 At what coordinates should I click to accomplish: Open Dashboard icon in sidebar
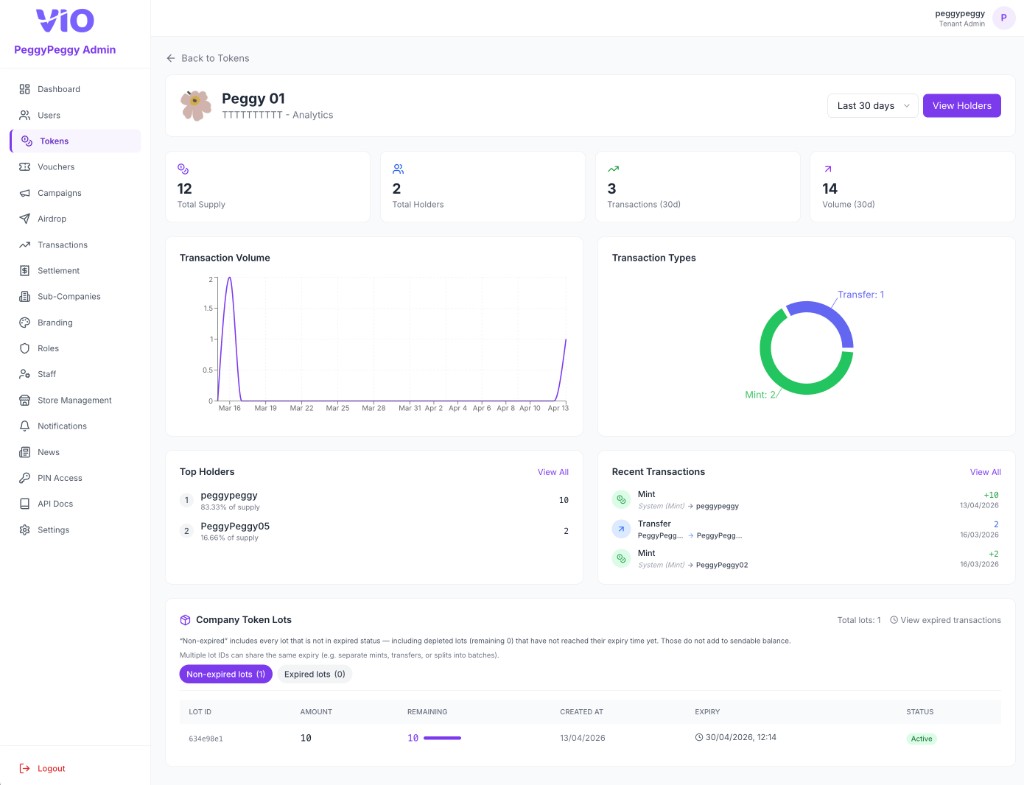click(x=25, y=89)
